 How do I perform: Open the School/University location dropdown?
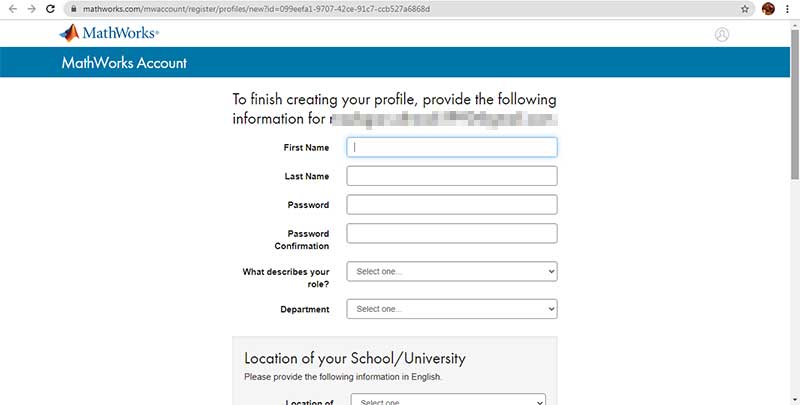[x=448, y=399]
